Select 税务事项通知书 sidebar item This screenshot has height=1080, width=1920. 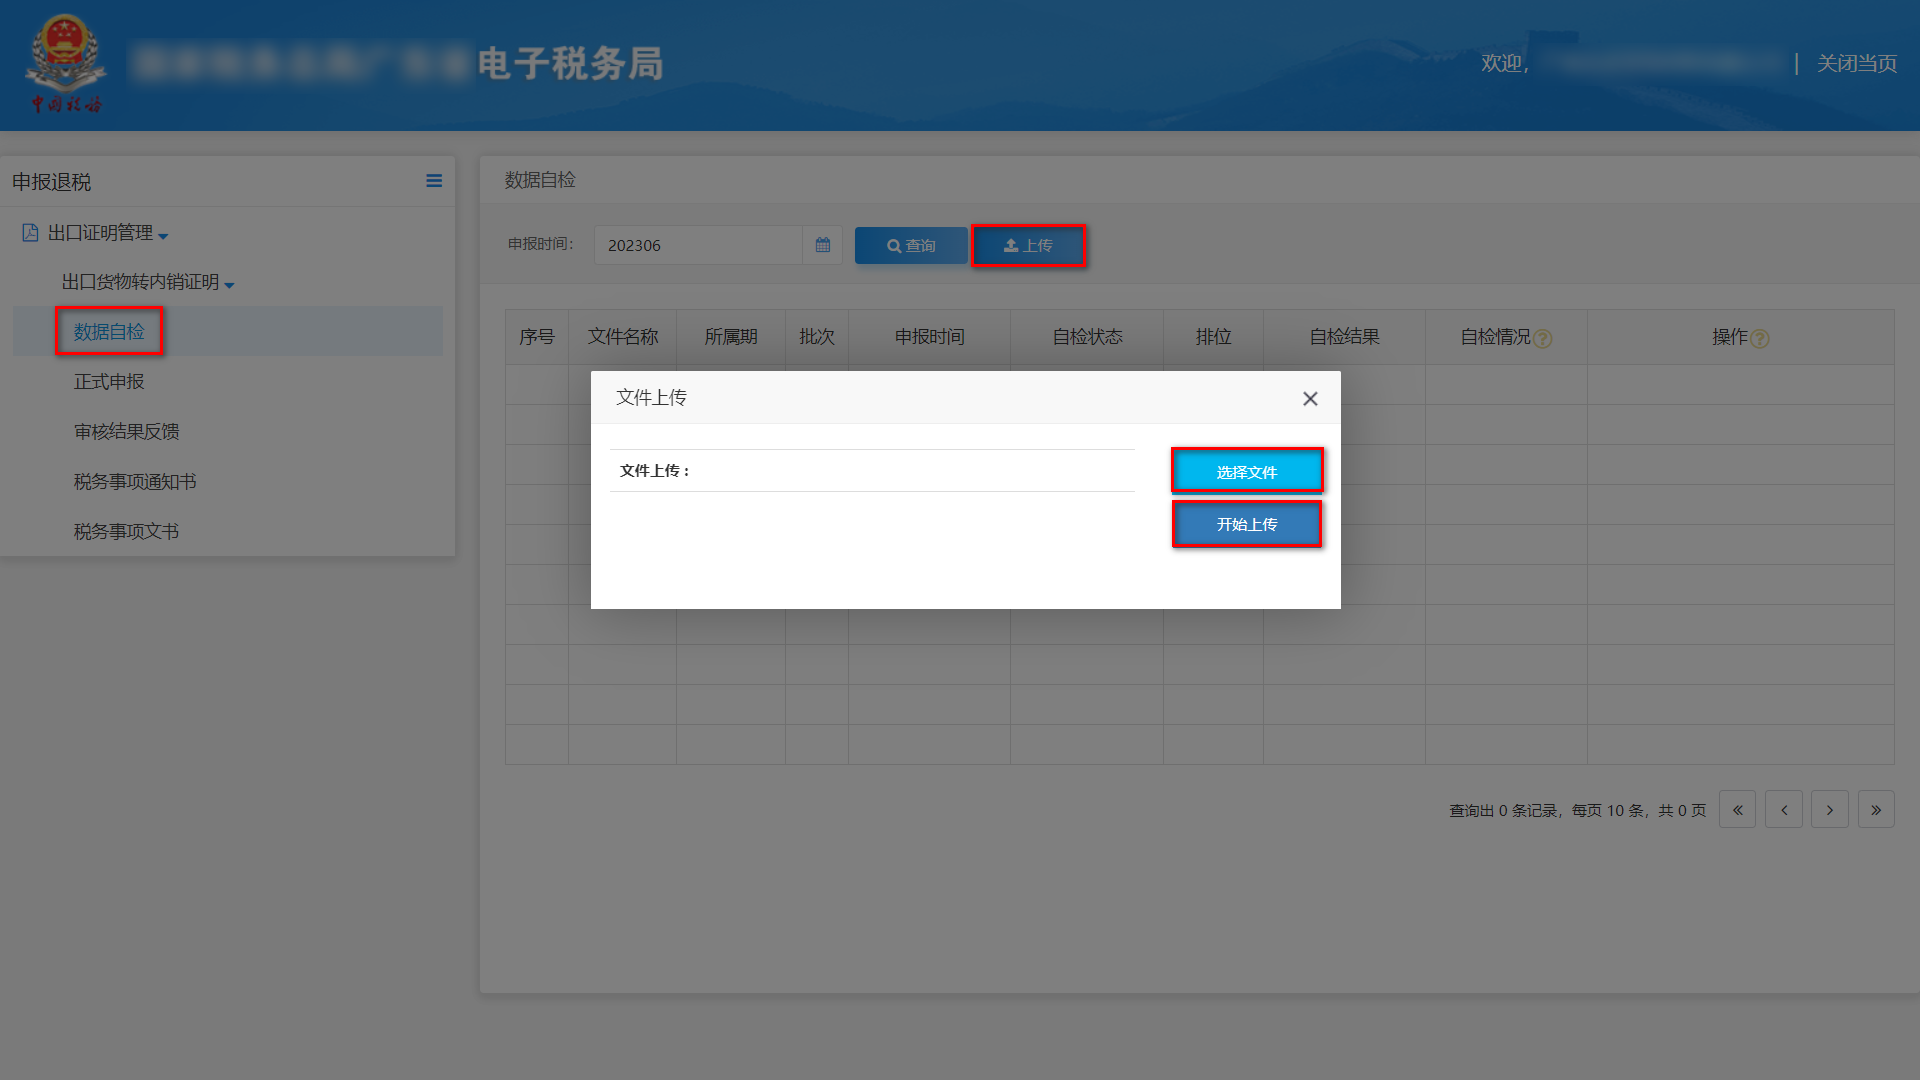[x=135, y=482]
